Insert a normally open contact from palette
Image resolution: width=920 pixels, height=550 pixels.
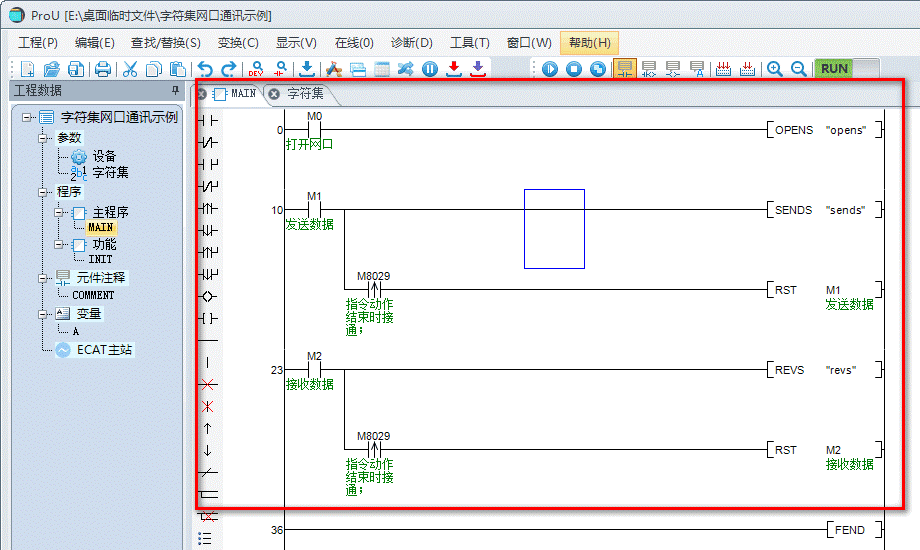coord(208,120)
